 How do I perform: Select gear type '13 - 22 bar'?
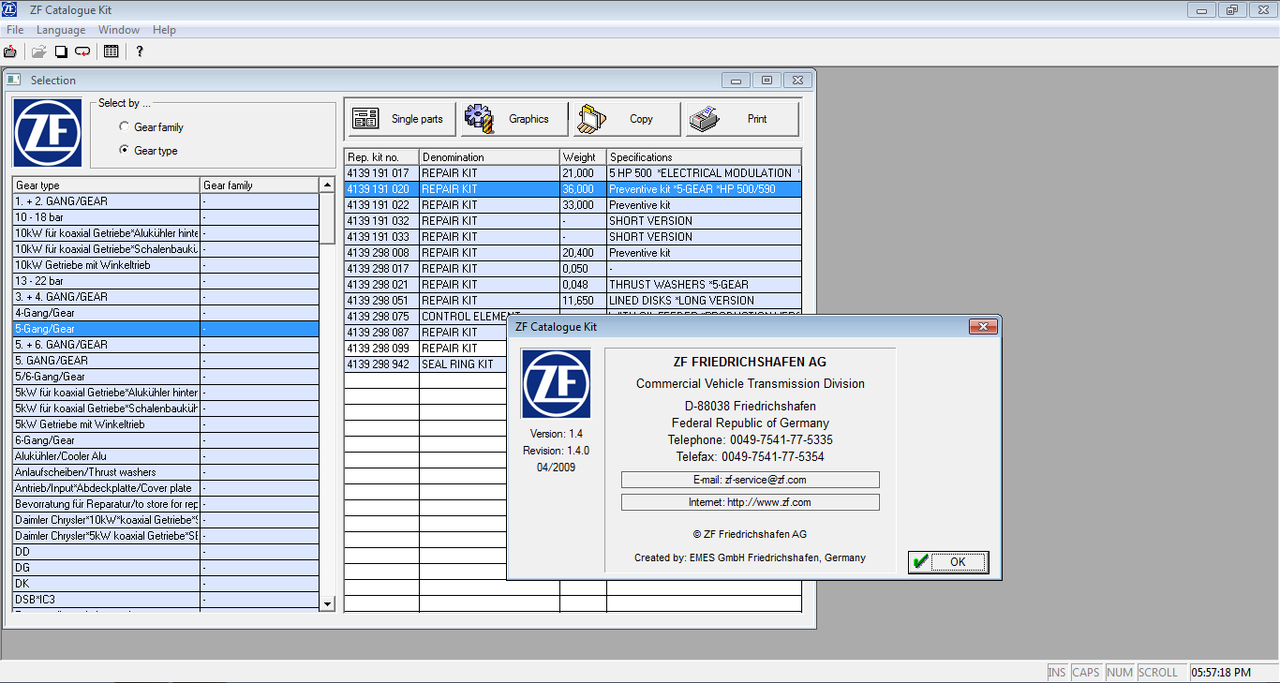tap(166, 281)
